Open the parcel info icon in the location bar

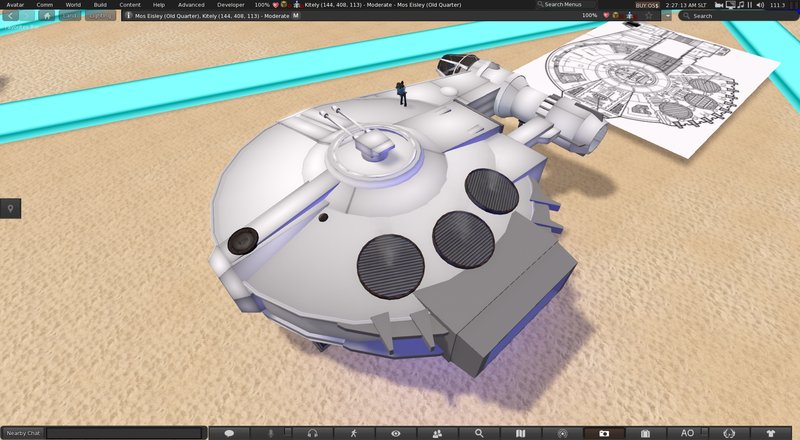tap(129, 16)
